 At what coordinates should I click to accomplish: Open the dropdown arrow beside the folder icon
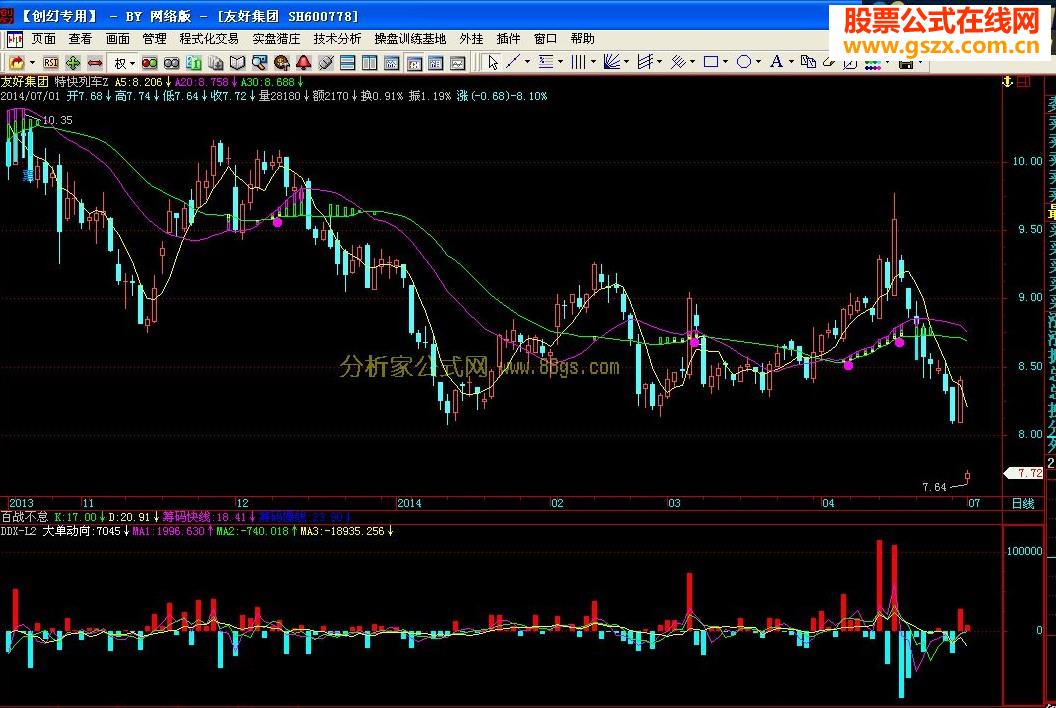click(x=32, y=63)
